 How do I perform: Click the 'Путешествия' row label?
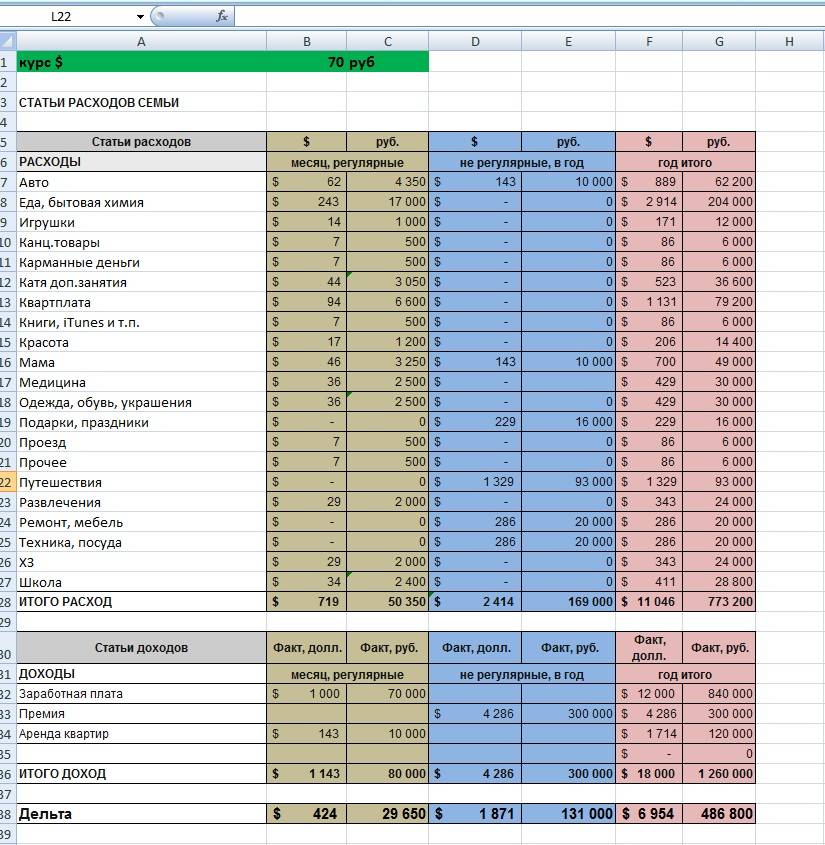tap(141, 482)
